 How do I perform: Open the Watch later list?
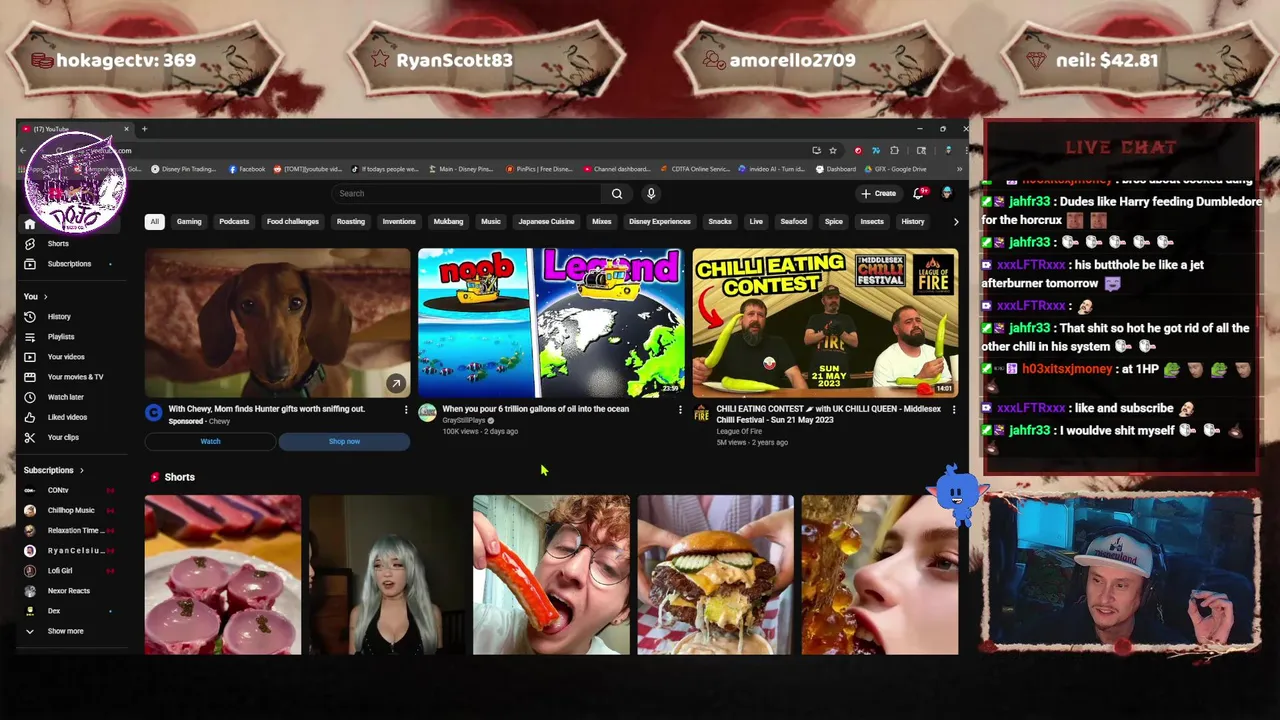pos(65,397)
